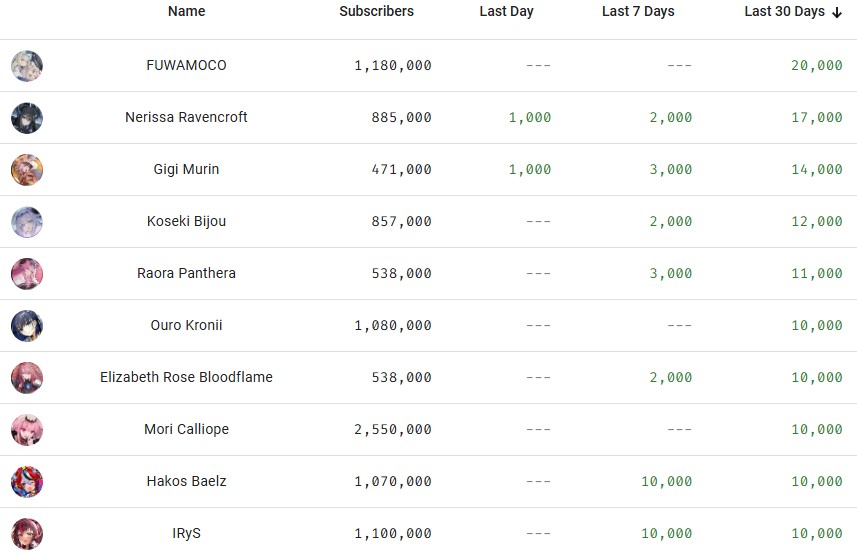Click IRyS's avatar thumbnail
The image size is (857, 556).
point(27,534)
